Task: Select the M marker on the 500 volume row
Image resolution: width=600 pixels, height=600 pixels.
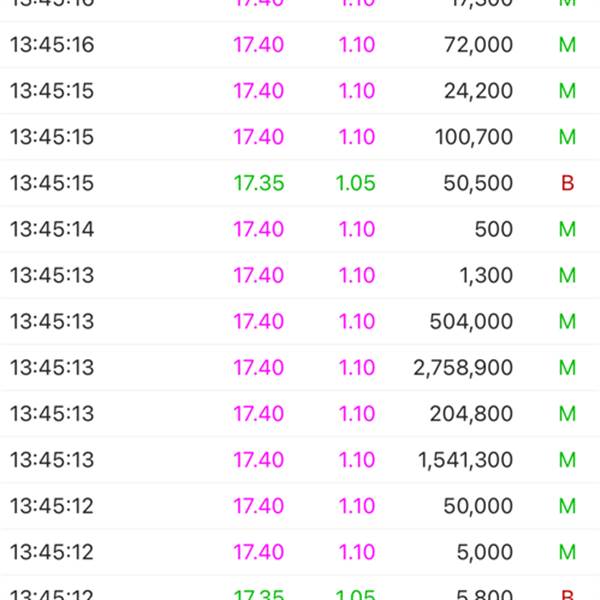Action: 567,229
